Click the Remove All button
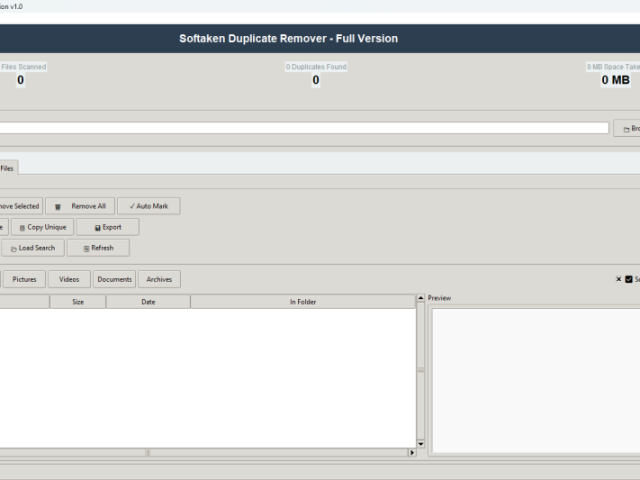Viewport: 640px width, 480px height. (80, 206)
